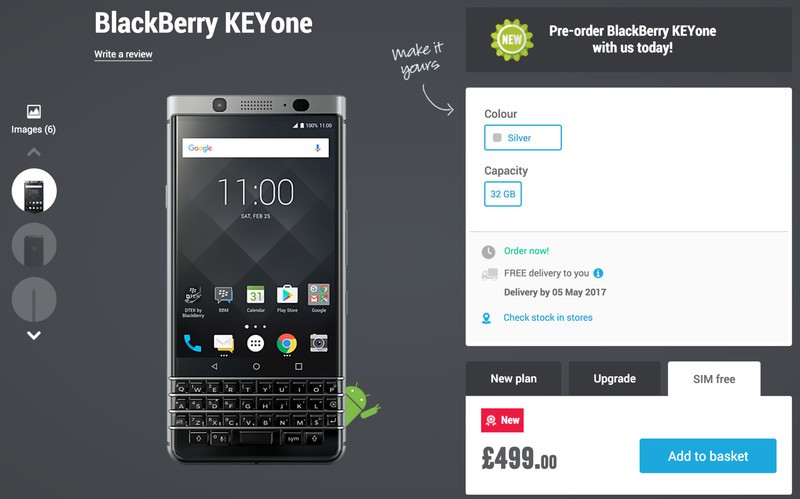This screenshot has height=499, width=800.
Task: Show more thumbnails with down chevron
Action: click(x=34, y=335)
